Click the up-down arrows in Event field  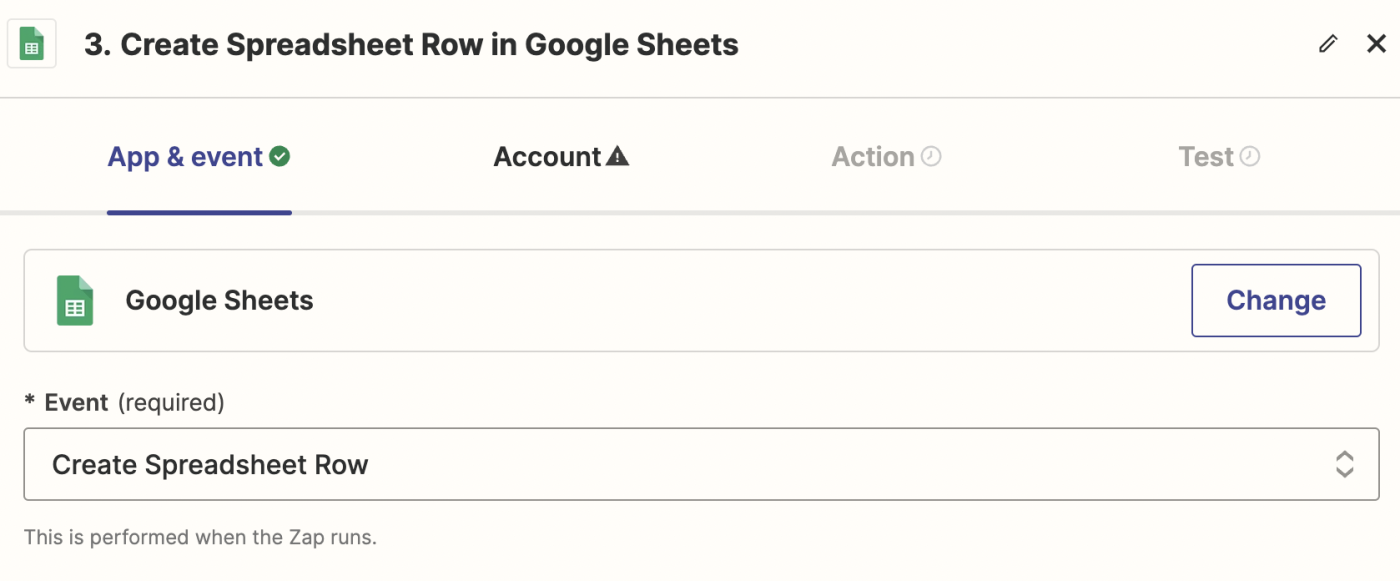coord(1345,465)
